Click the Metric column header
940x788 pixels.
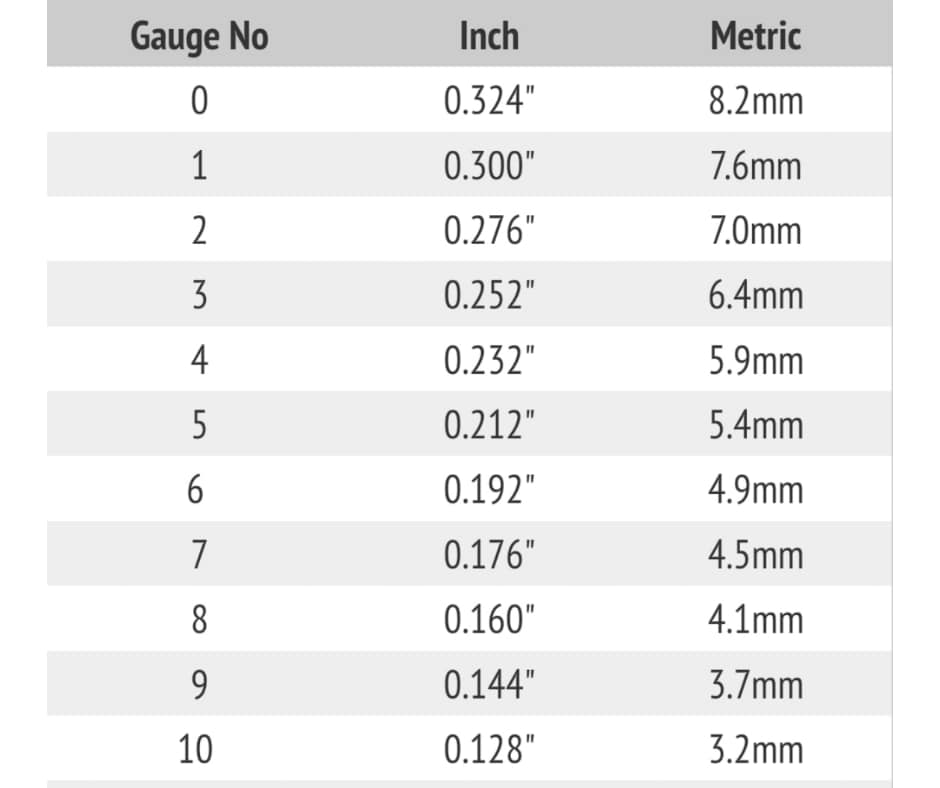click(755, 36)
